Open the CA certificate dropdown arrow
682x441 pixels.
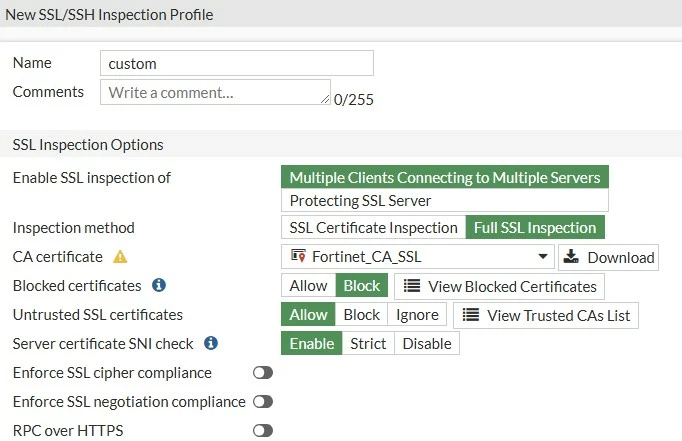coord(543,256)
